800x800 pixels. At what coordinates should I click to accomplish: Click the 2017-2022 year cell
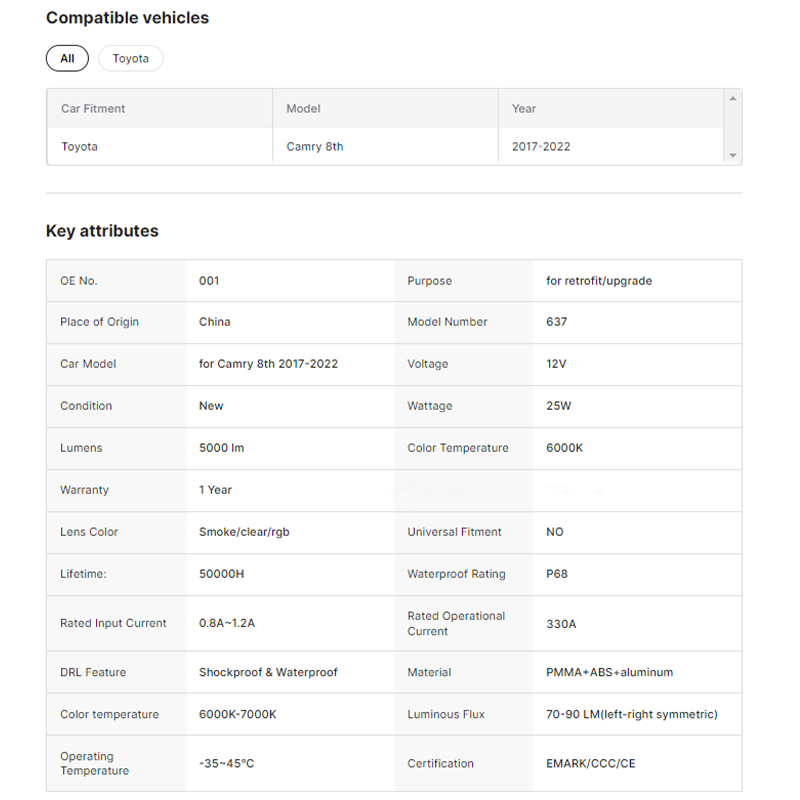pyautogui.click(x=541, y=146)
